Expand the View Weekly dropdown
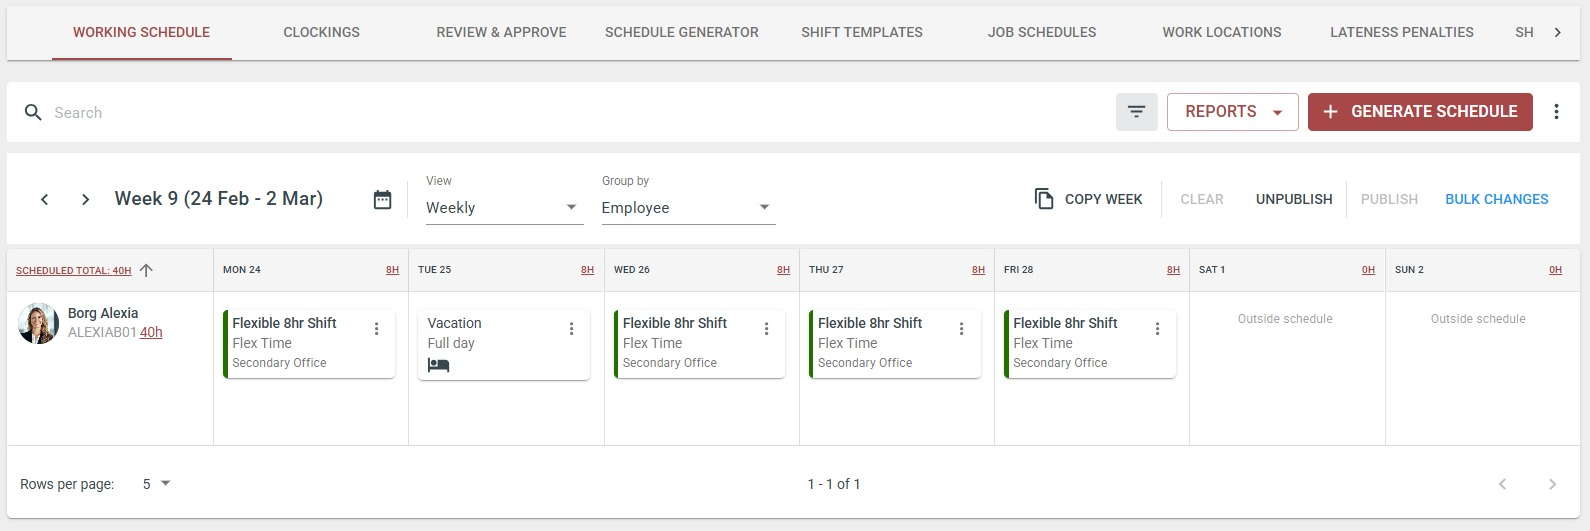This screenshot has height=531, width=1590. pos(504,207)
